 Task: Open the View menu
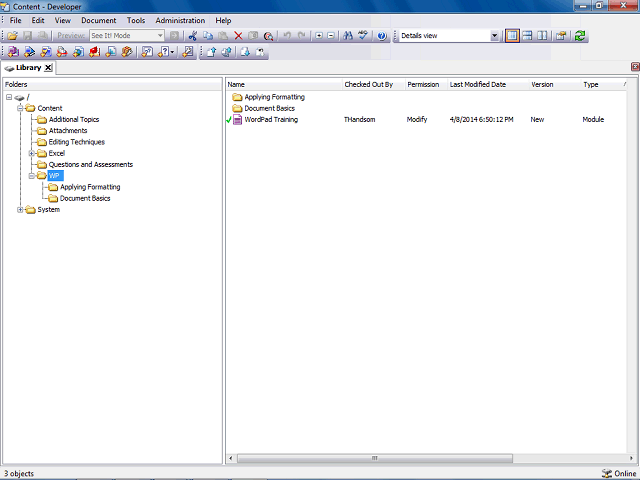[x=62, y=20]
